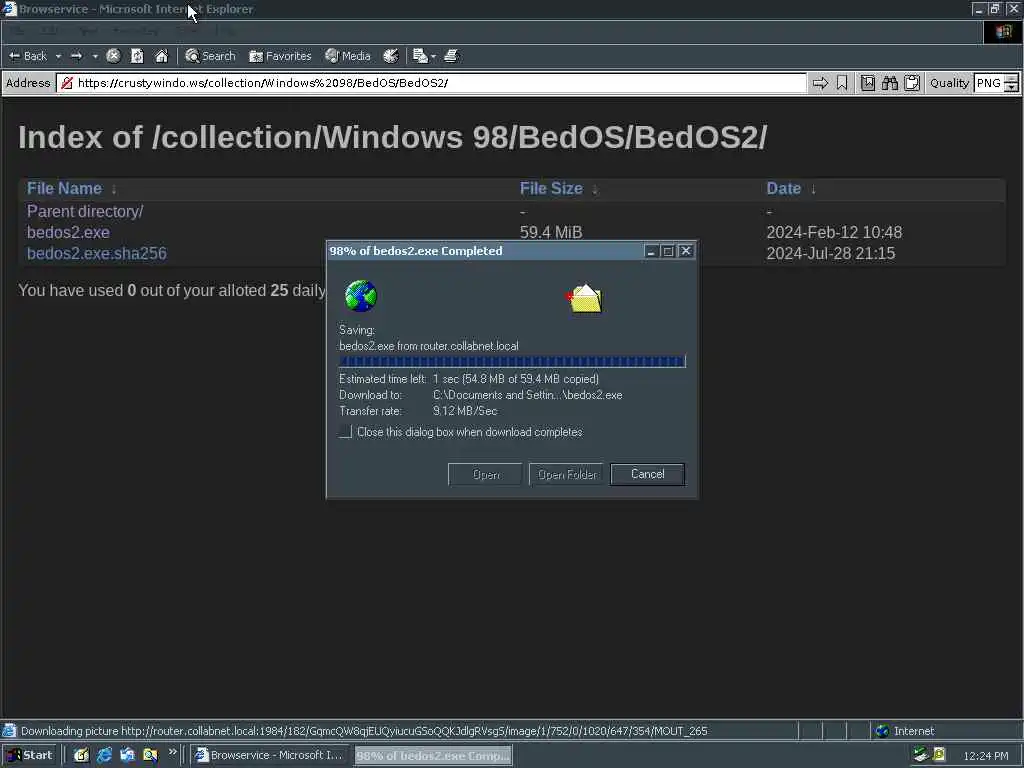Open the Back history dropdown arrow

(58, 56)
